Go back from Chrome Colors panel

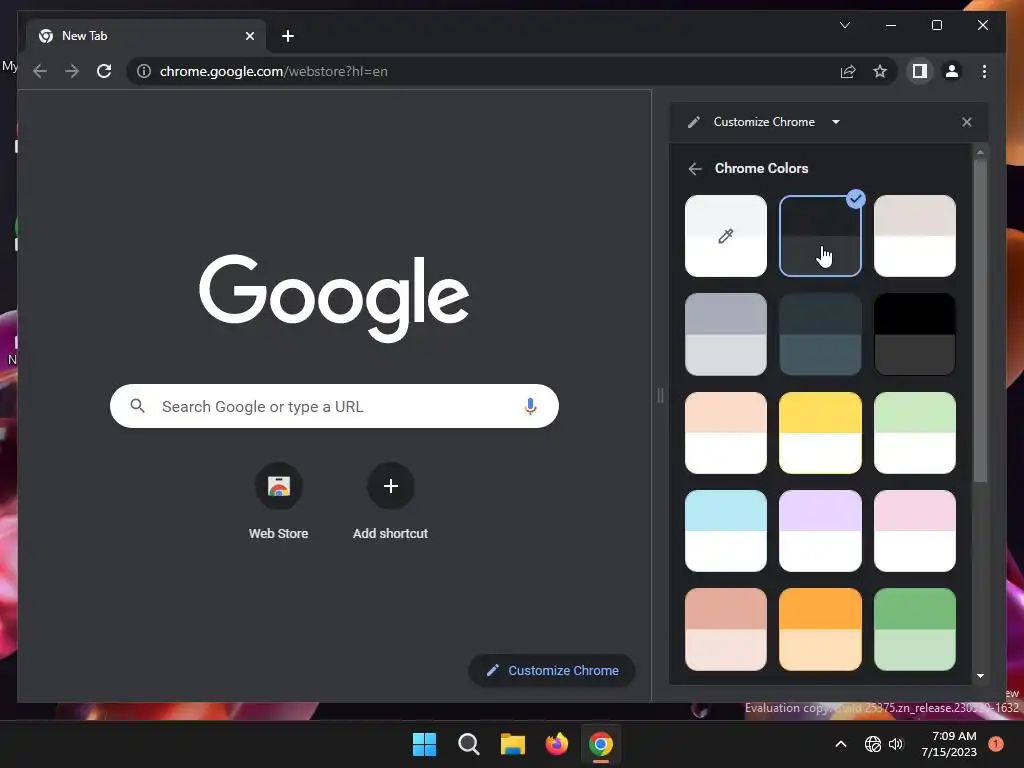[695, 168]
